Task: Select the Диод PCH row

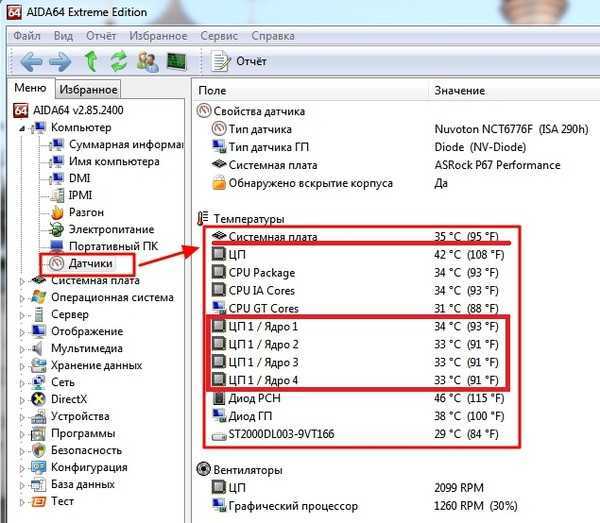Action: pyautogui.click(x=358, y=398)
